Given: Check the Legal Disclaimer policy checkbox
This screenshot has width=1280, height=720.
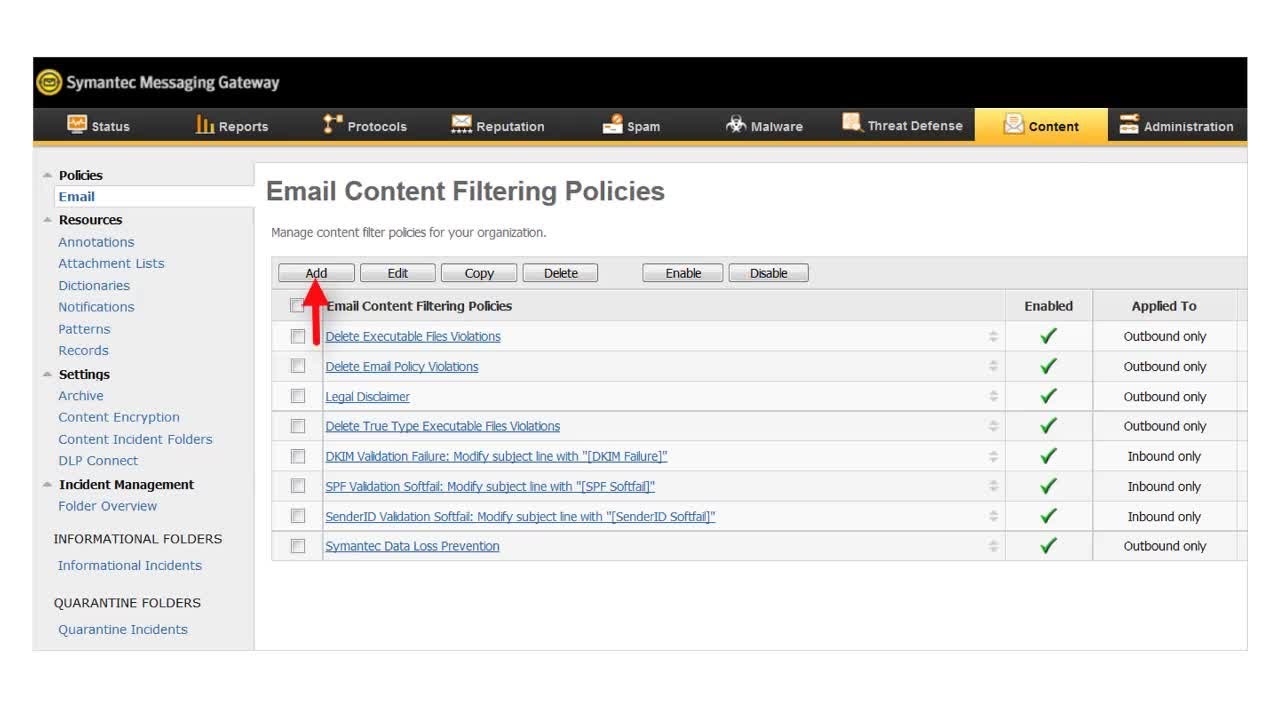Looking at the screenshot, I should pyautogui.click(x=298, y=396).
